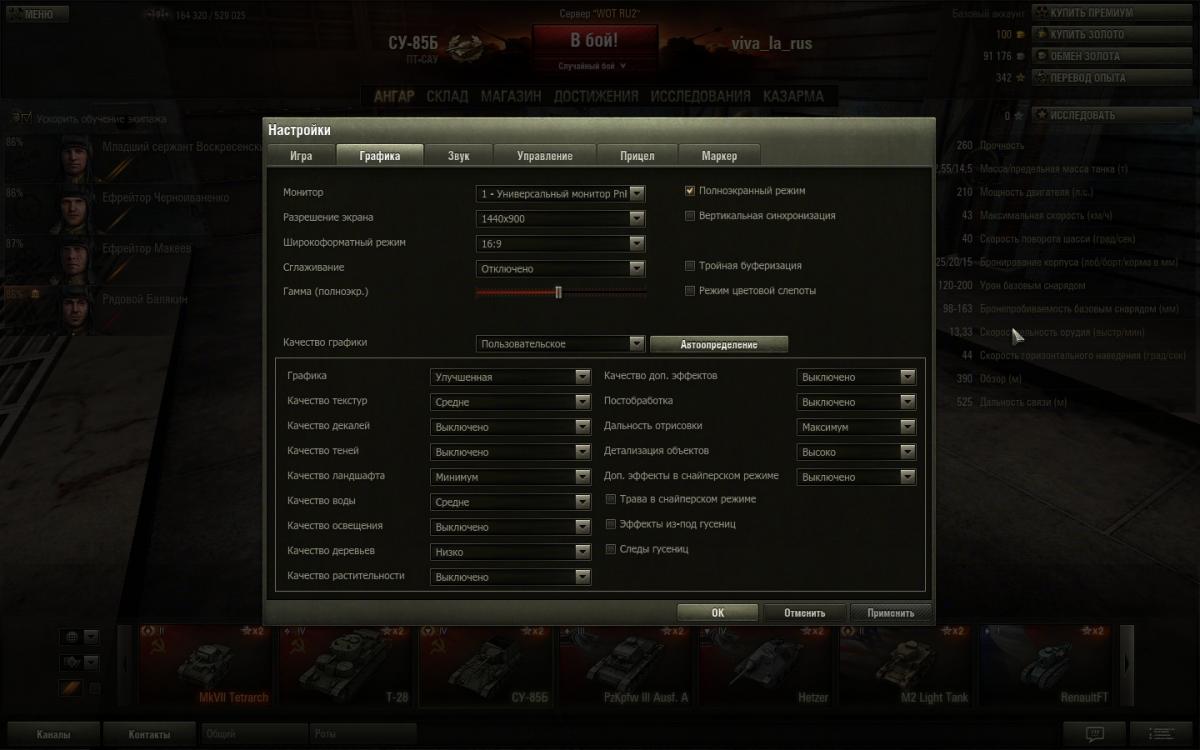Click the globe filter icon beside tank carousel
1200x750 pixels.
click(72, 637)
